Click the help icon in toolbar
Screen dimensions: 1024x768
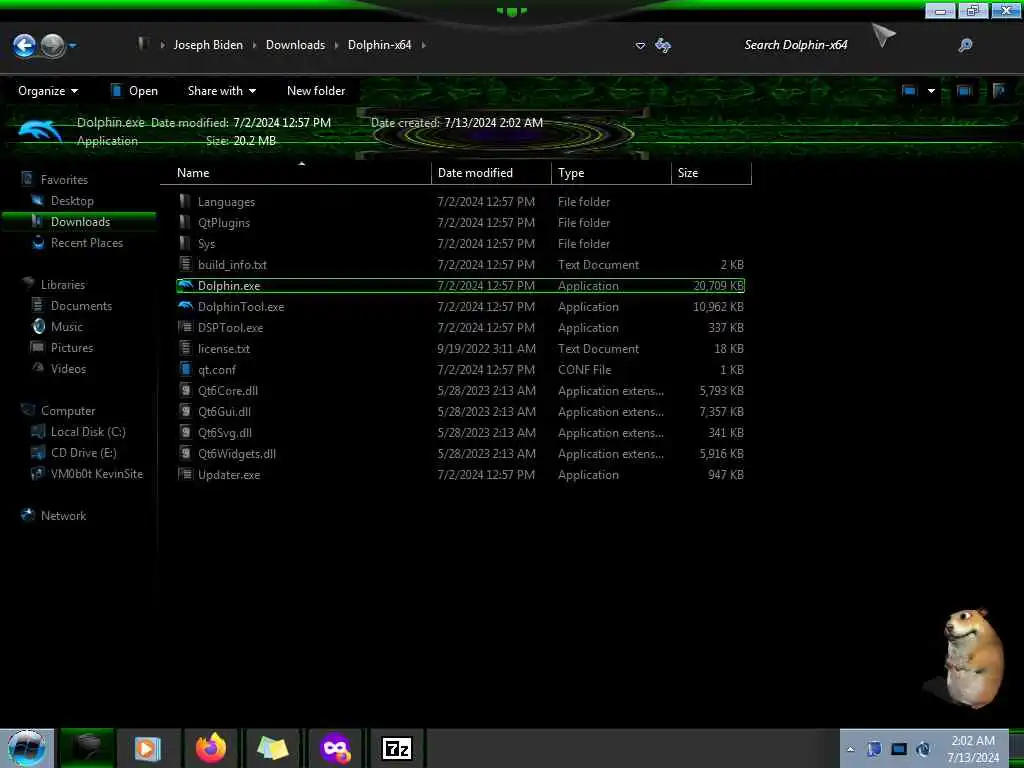coord(999,91)
